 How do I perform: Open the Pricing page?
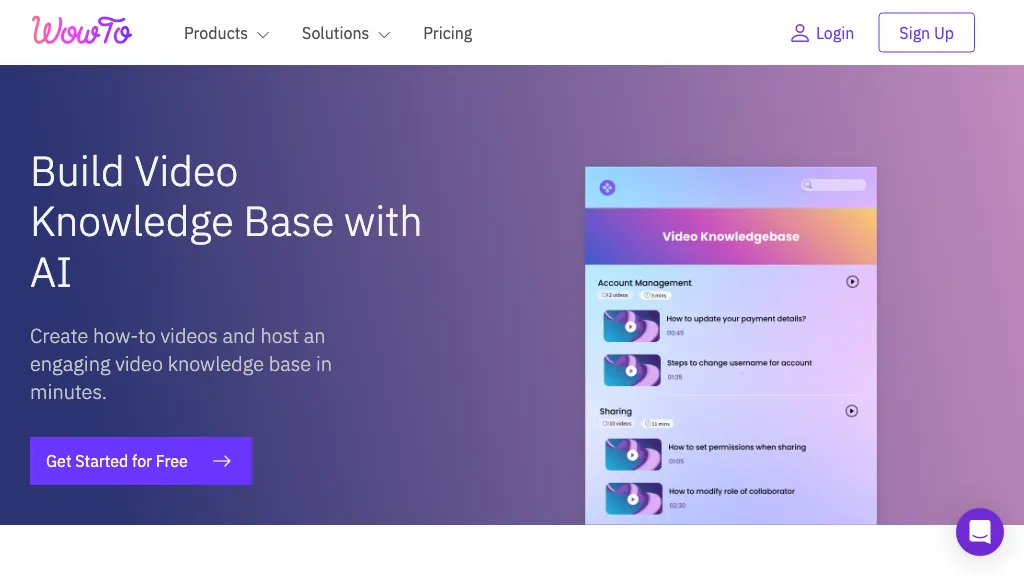click(447, 33)
